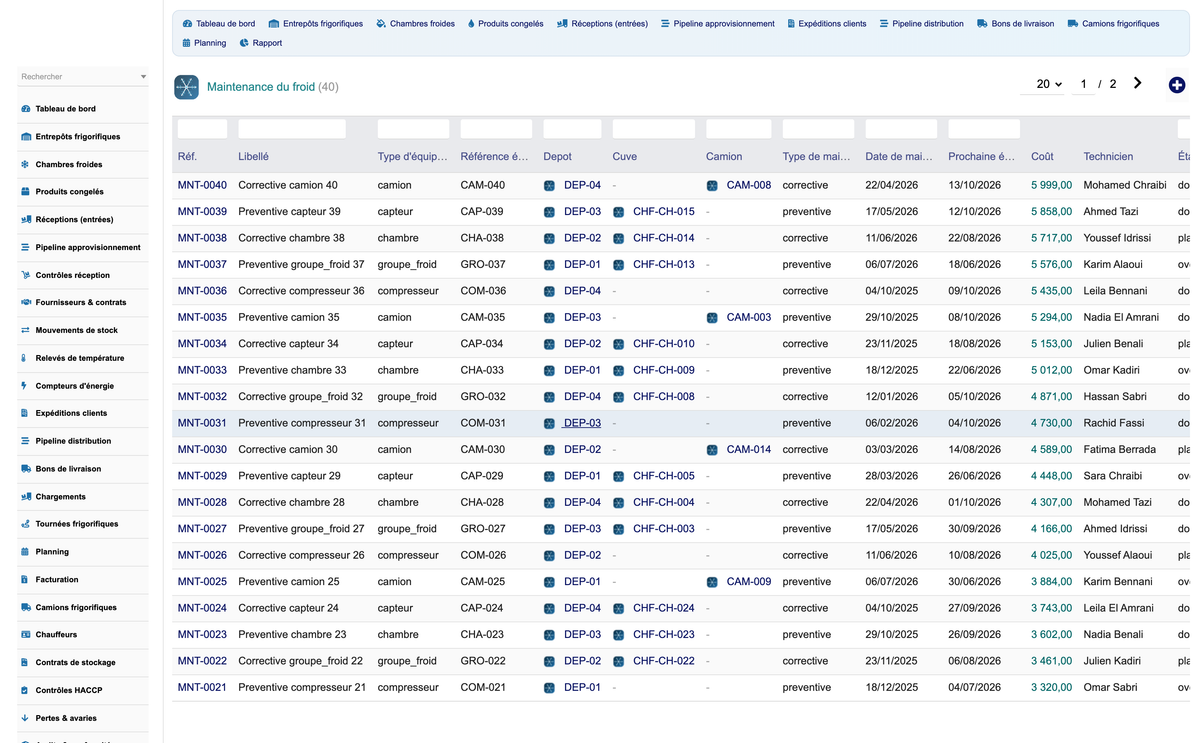Click date 06/07/2026 in MNT-0037 row
Viewport: 1200px width, 743px height.
pyautogui.click(x=891, y=265)
